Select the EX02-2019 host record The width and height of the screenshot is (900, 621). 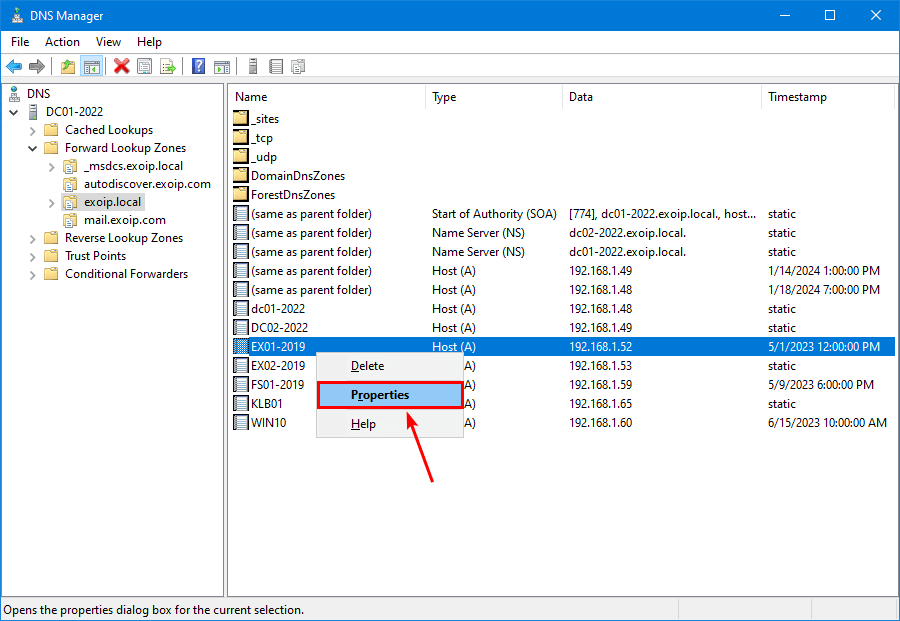click(563, 366)
